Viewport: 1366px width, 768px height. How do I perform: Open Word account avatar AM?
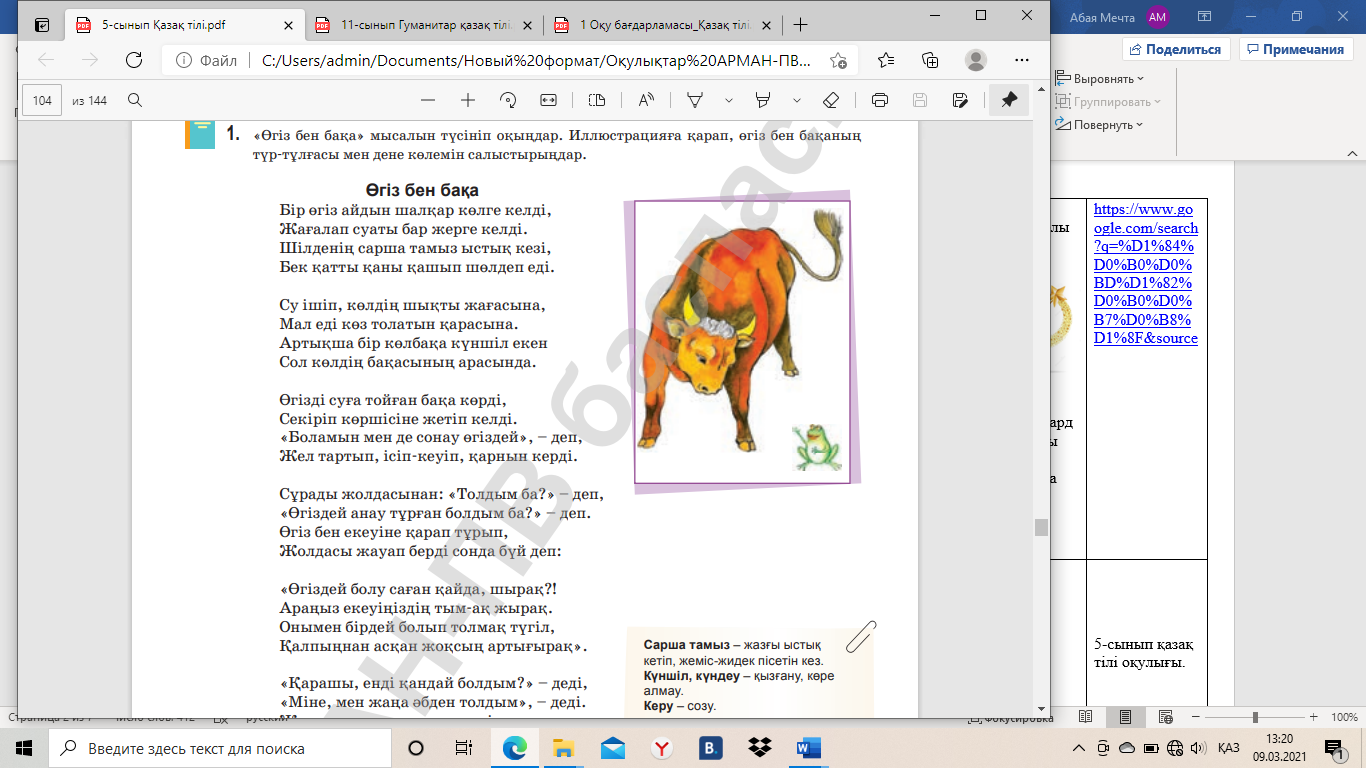(x=1158, y=16)
